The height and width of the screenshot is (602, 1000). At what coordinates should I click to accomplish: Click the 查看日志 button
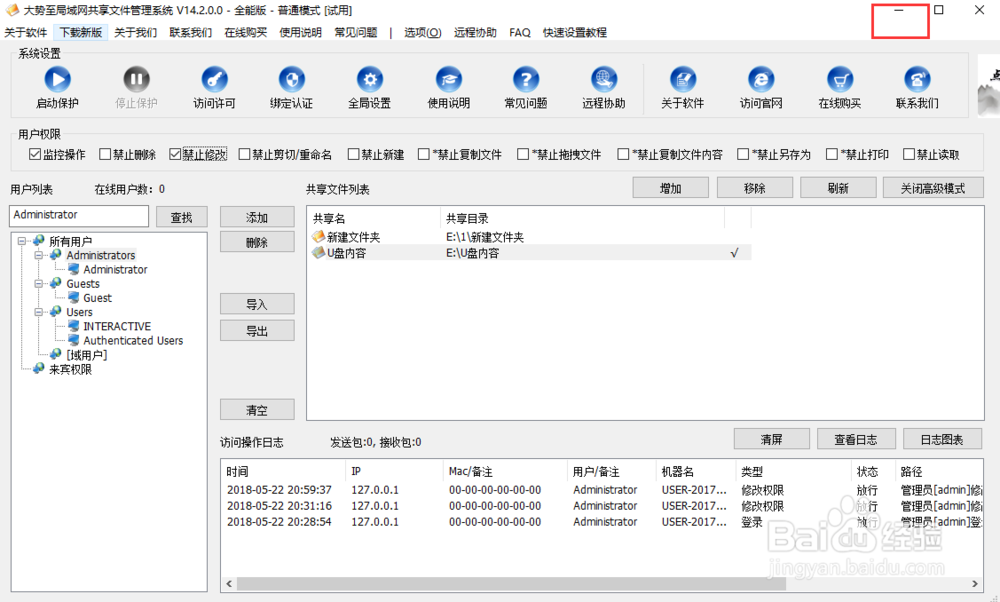856,438
